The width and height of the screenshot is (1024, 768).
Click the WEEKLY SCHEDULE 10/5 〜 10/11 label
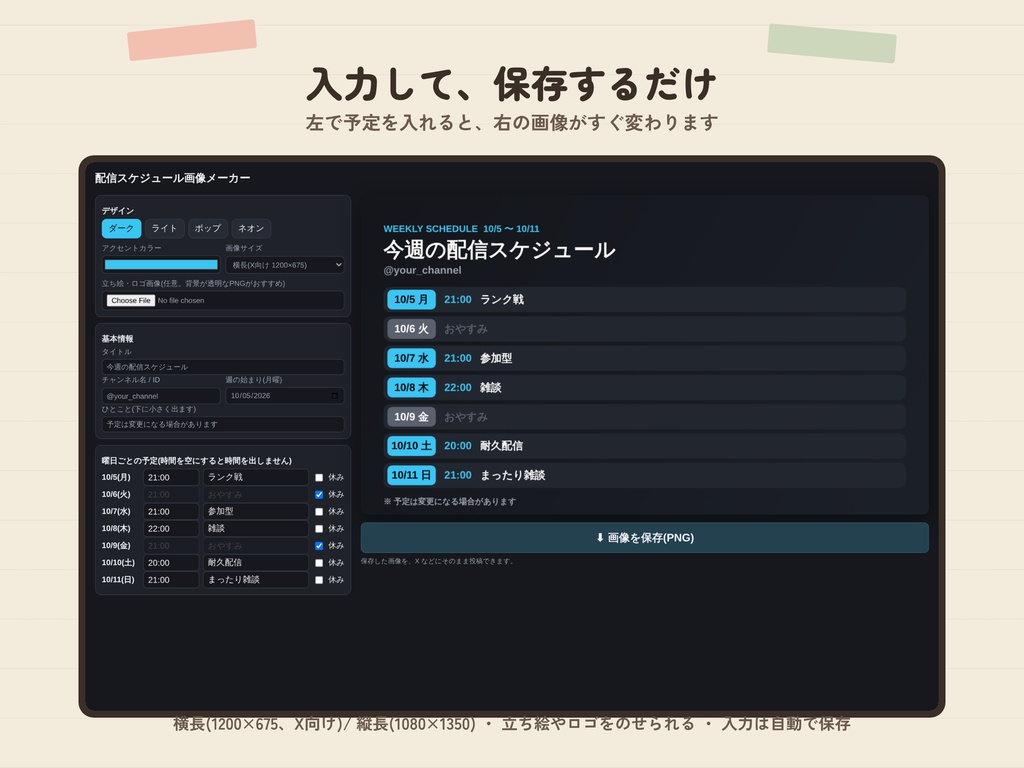461,229
